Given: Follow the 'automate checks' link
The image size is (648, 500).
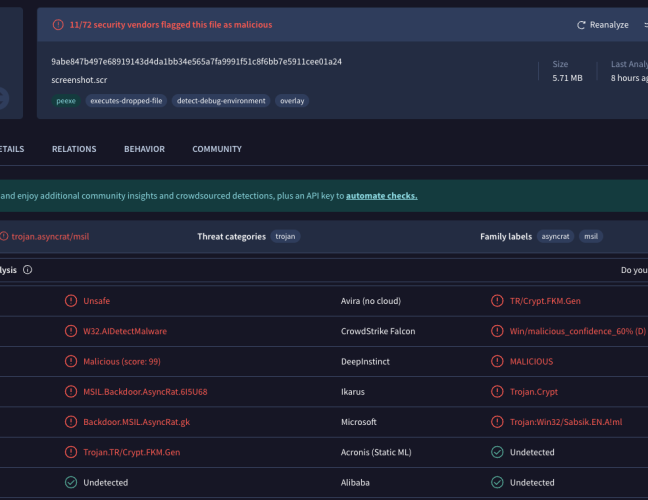Looking at the screenshot, I should coord(381,196).
